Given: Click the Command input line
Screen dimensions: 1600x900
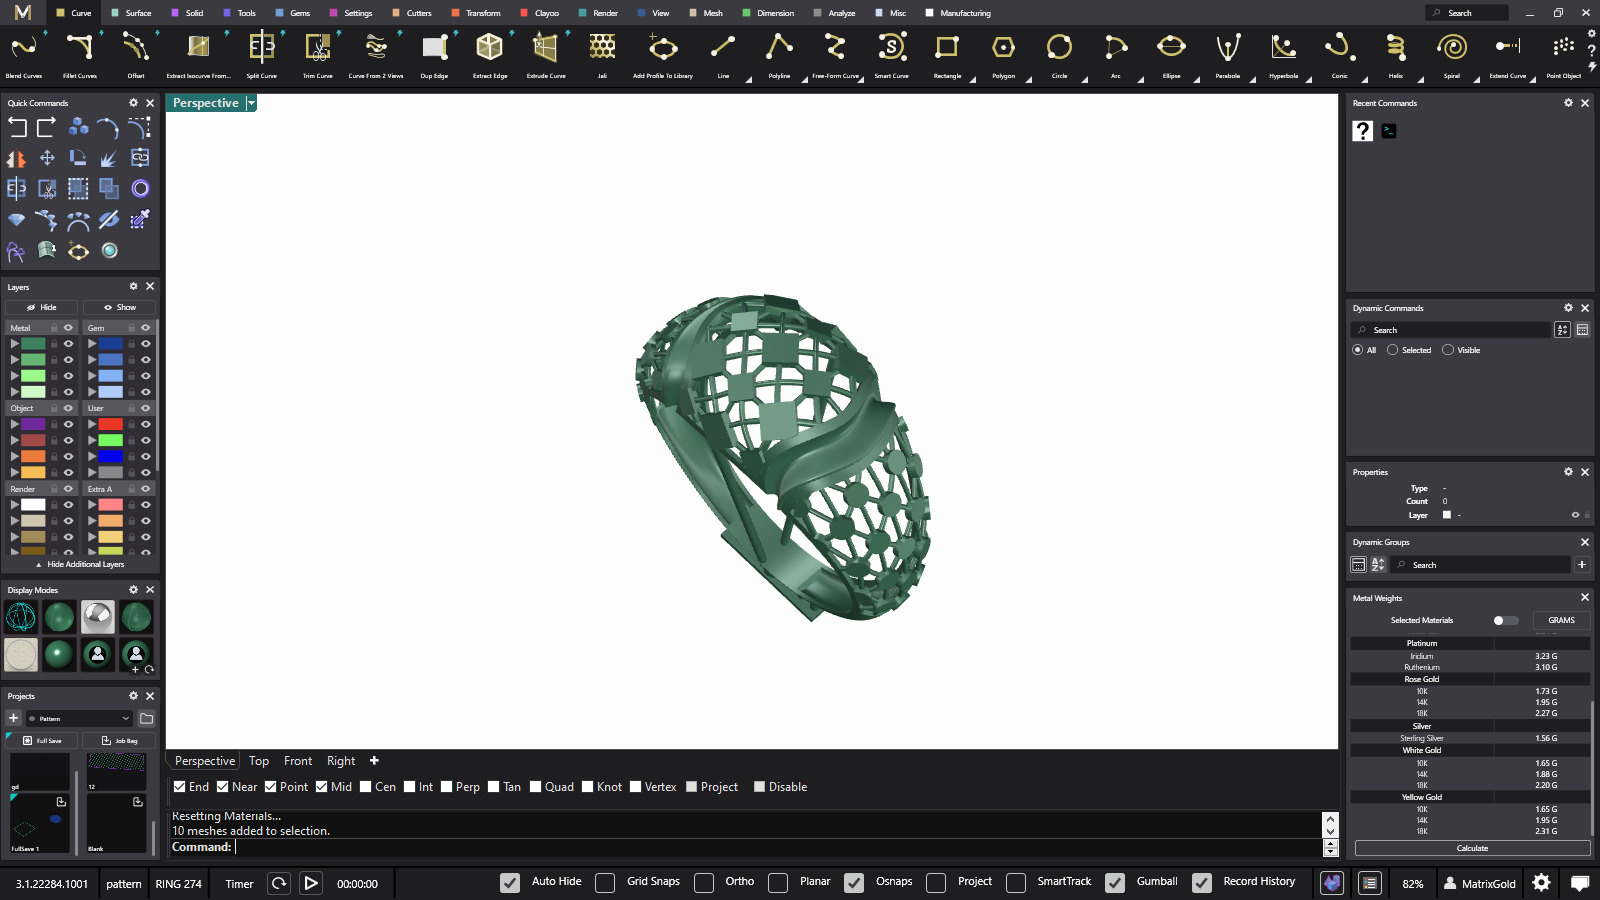Looking at the screenshot, I should (745, 847).
